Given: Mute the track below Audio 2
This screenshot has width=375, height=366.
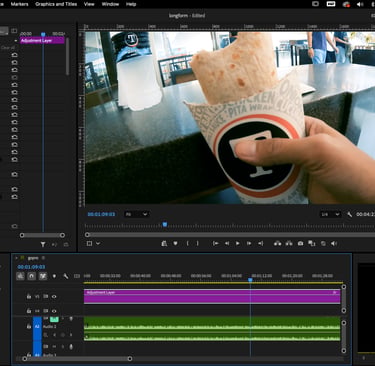Looking at the screenshot, I should (54, 347).
